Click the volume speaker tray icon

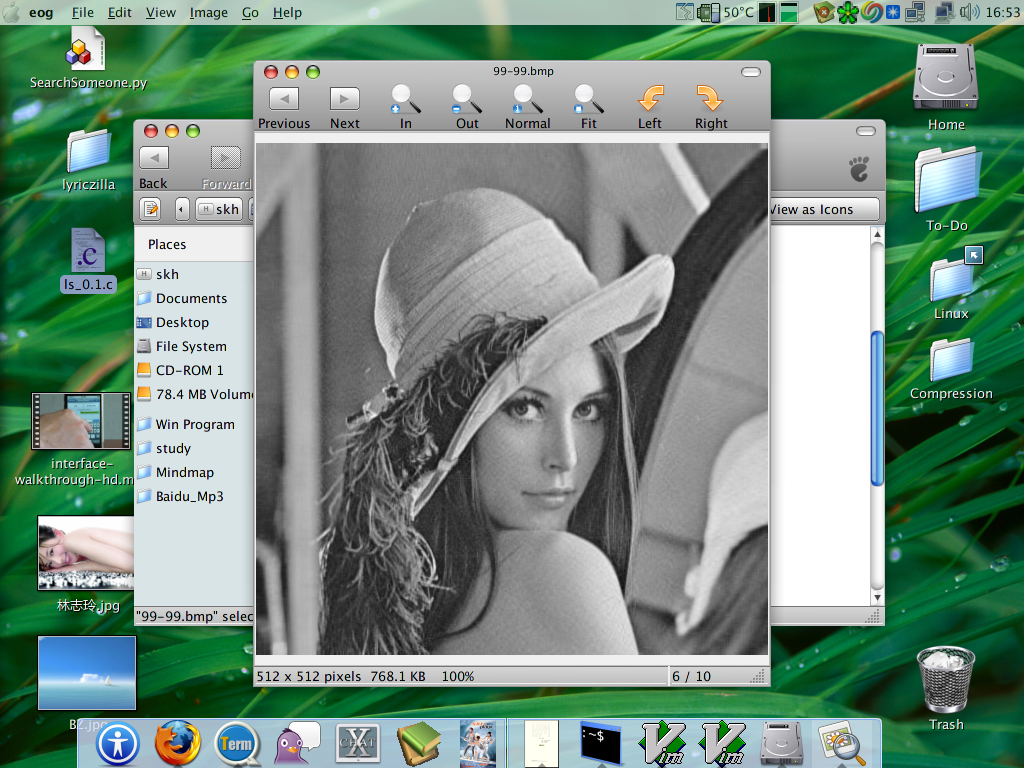[x=970, y=12]
